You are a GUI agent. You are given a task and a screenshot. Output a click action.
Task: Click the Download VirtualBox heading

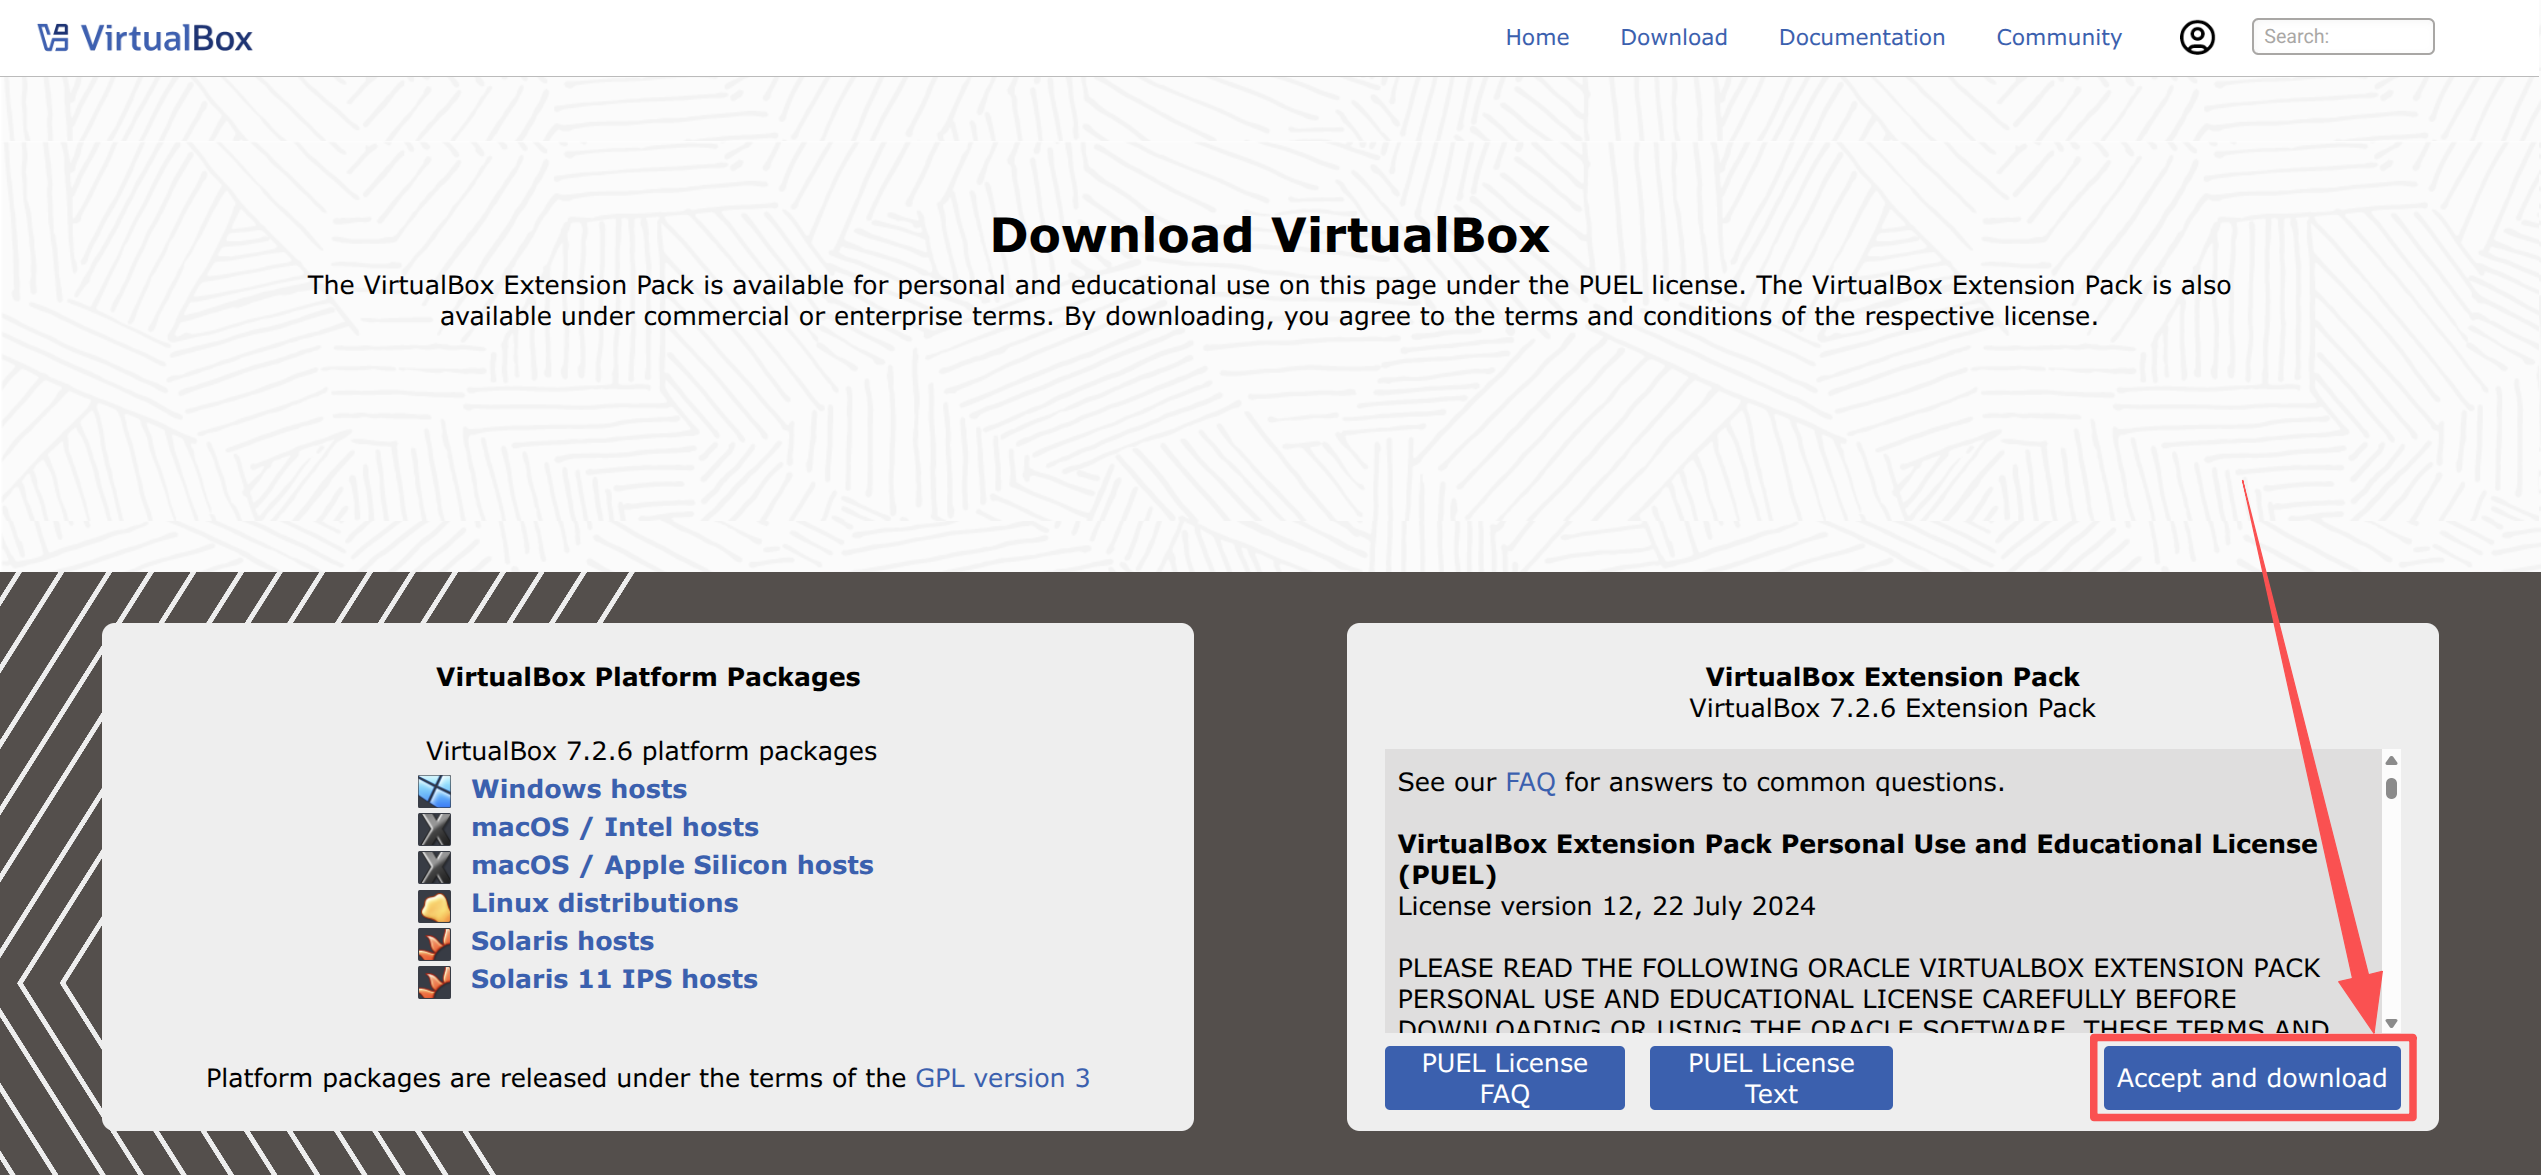coord(1269,235)
